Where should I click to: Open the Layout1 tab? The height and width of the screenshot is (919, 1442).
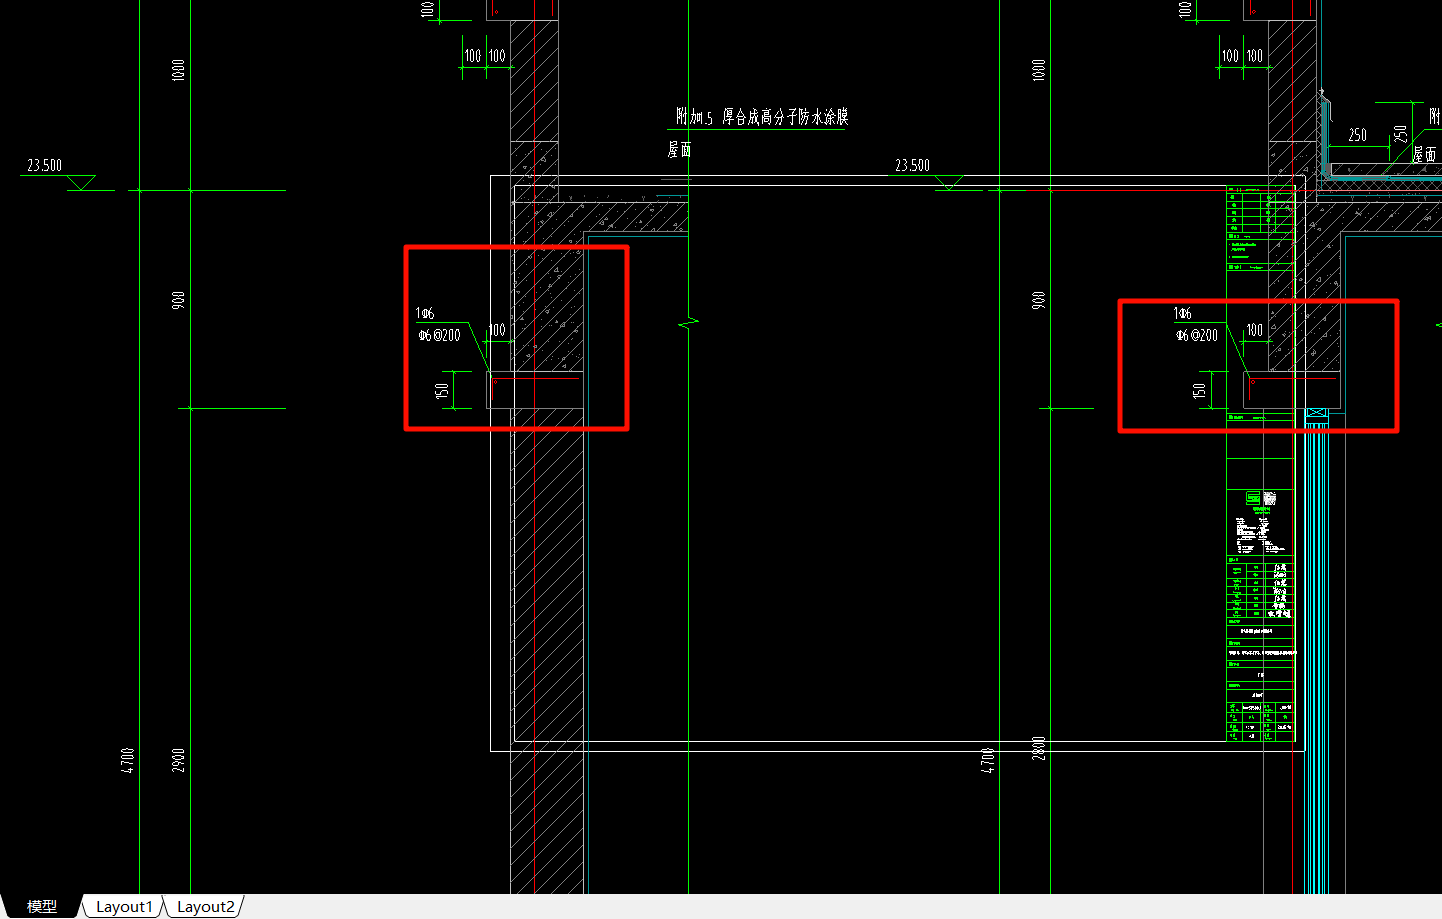[124, 906]
